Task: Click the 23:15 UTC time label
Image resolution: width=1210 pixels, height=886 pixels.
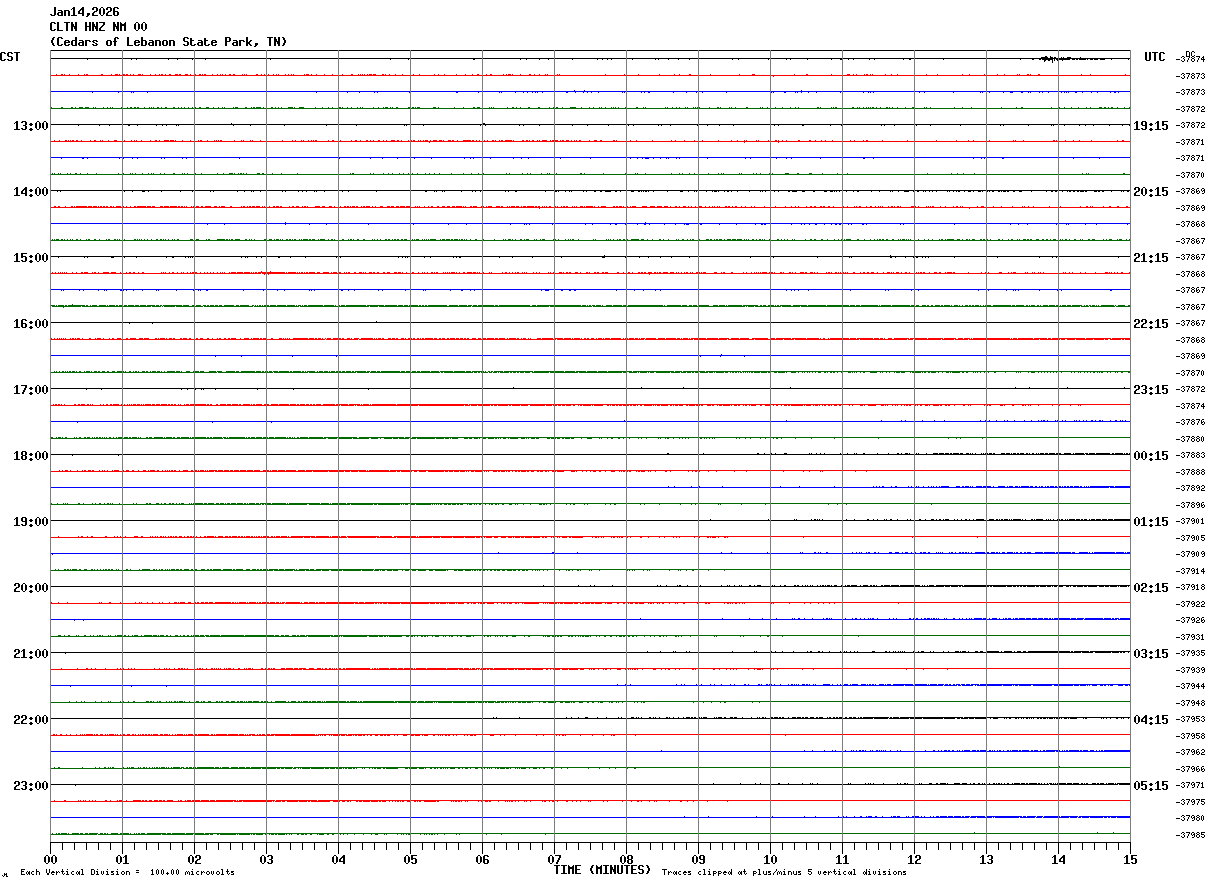Action: pos(1150,390)
